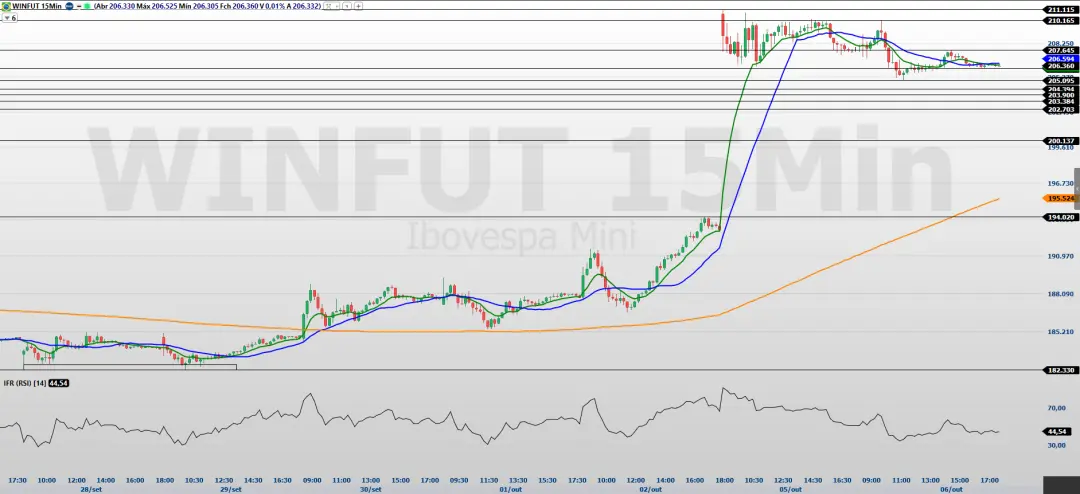Click the green square status indicator in header
The width and height of the screenshot is (1080, 494).
(x=87, y=6)
